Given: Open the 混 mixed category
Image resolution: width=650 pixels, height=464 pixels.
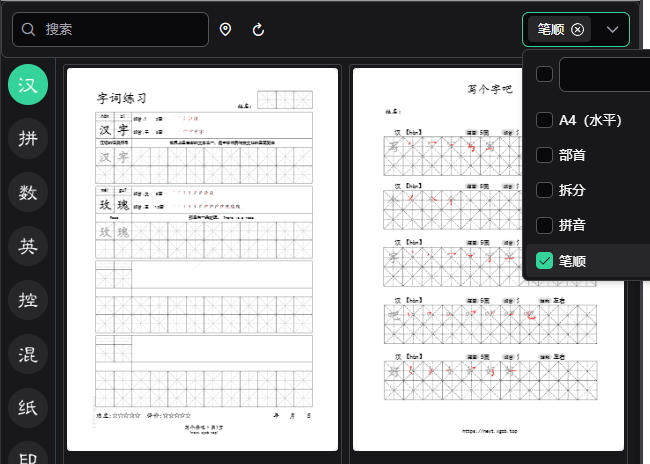Looking at the screenshot, I should tap(28, 352).
